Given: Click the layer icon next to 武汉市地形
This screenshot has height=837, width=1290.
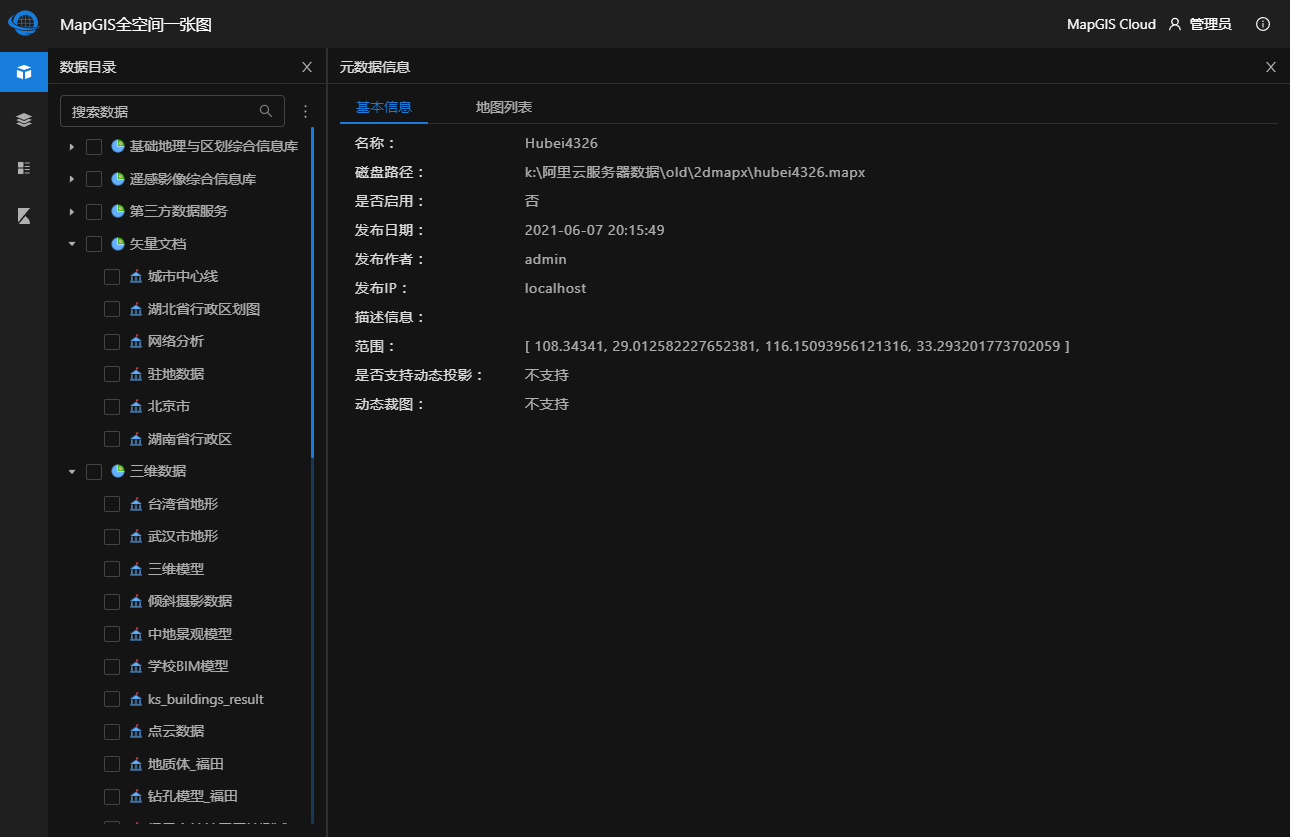Looking at the screenshot, I should [x=136, y=536].
